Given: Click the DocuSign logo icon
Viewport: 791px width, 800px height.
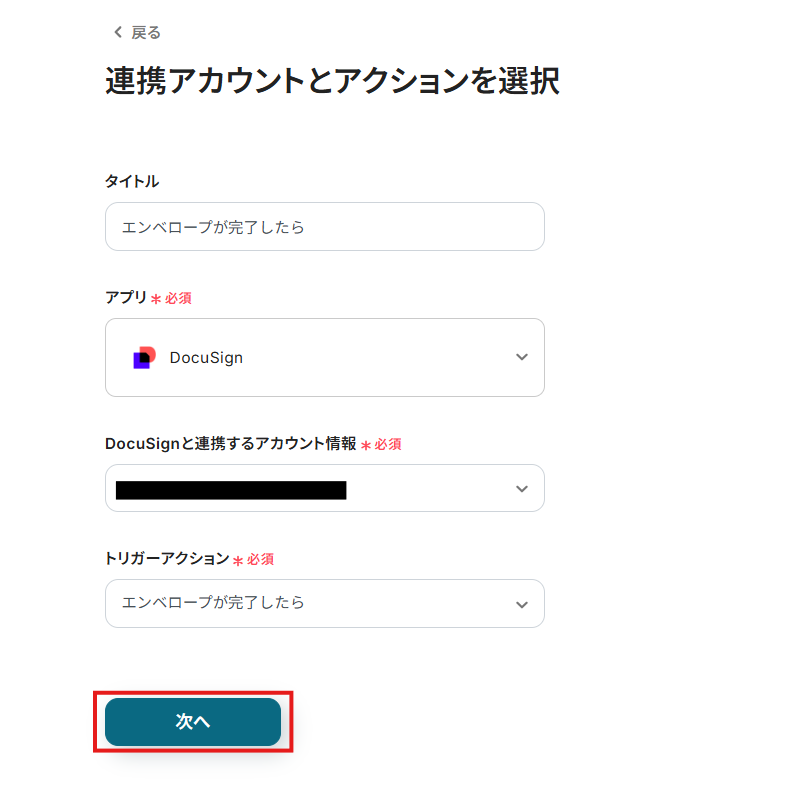Looking at the screenshot, I should point(144,357).
